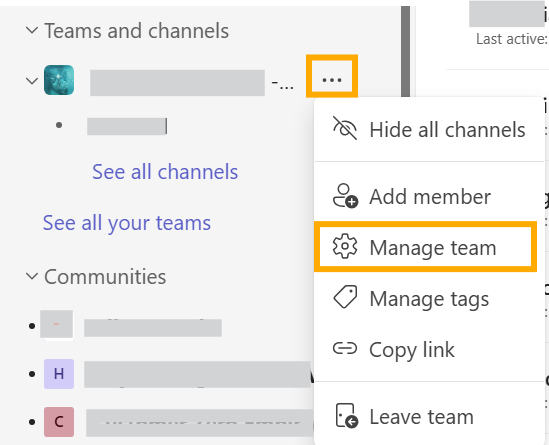Open the blurred channel under the team
Screen dimensions: 549x445
pyautogui.click(x=127, y=126)
